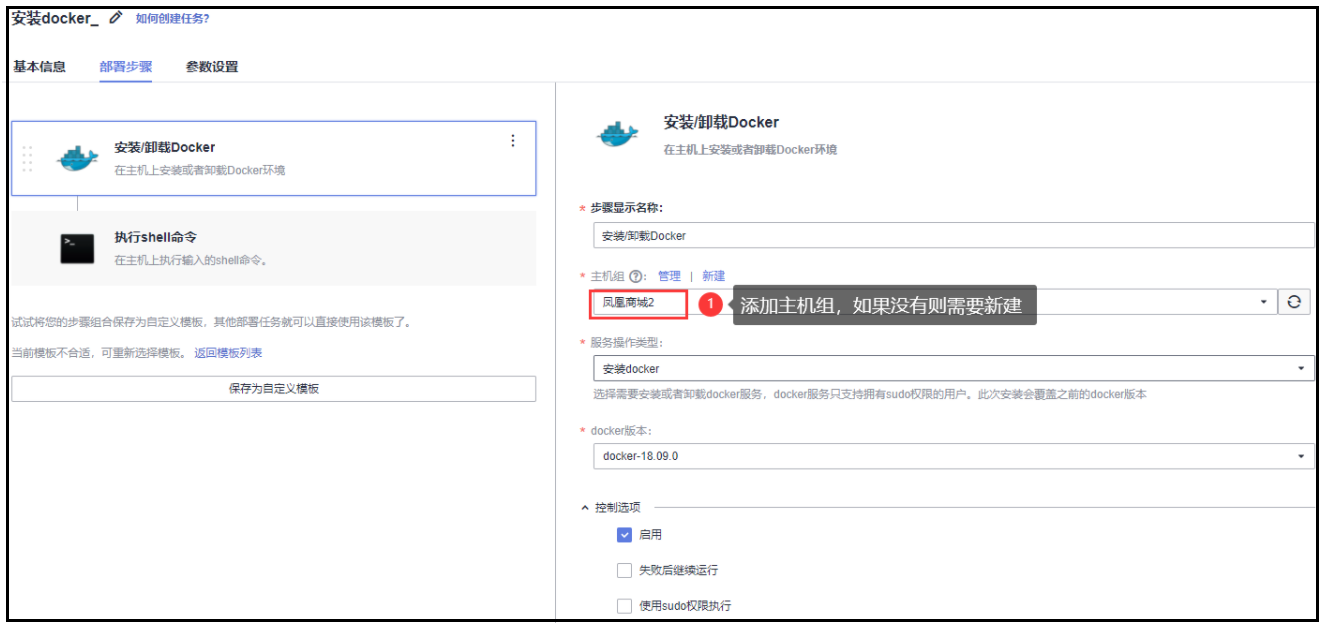Screen dimensions: 1324x625
Task: Click 返回模板列表 link
Action: click(x=228, y=353)
